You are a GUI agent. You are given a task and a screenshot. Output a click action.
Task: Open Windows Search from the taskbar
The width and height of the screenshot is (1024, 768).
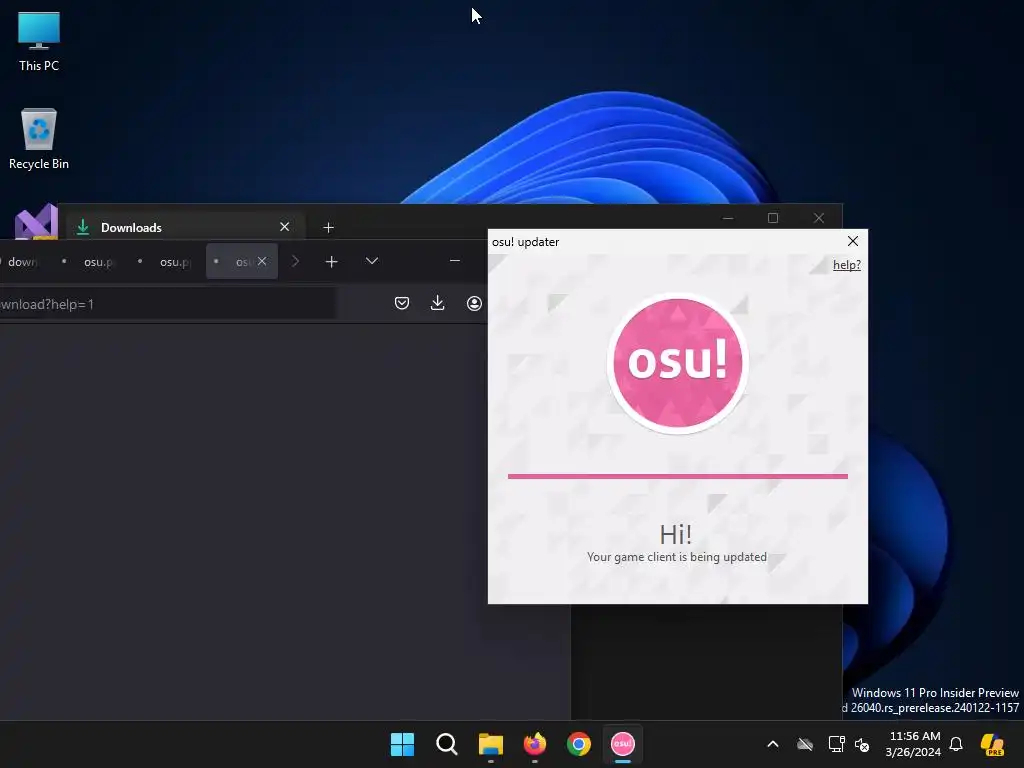pyautogui.click(x=447, y=744)
